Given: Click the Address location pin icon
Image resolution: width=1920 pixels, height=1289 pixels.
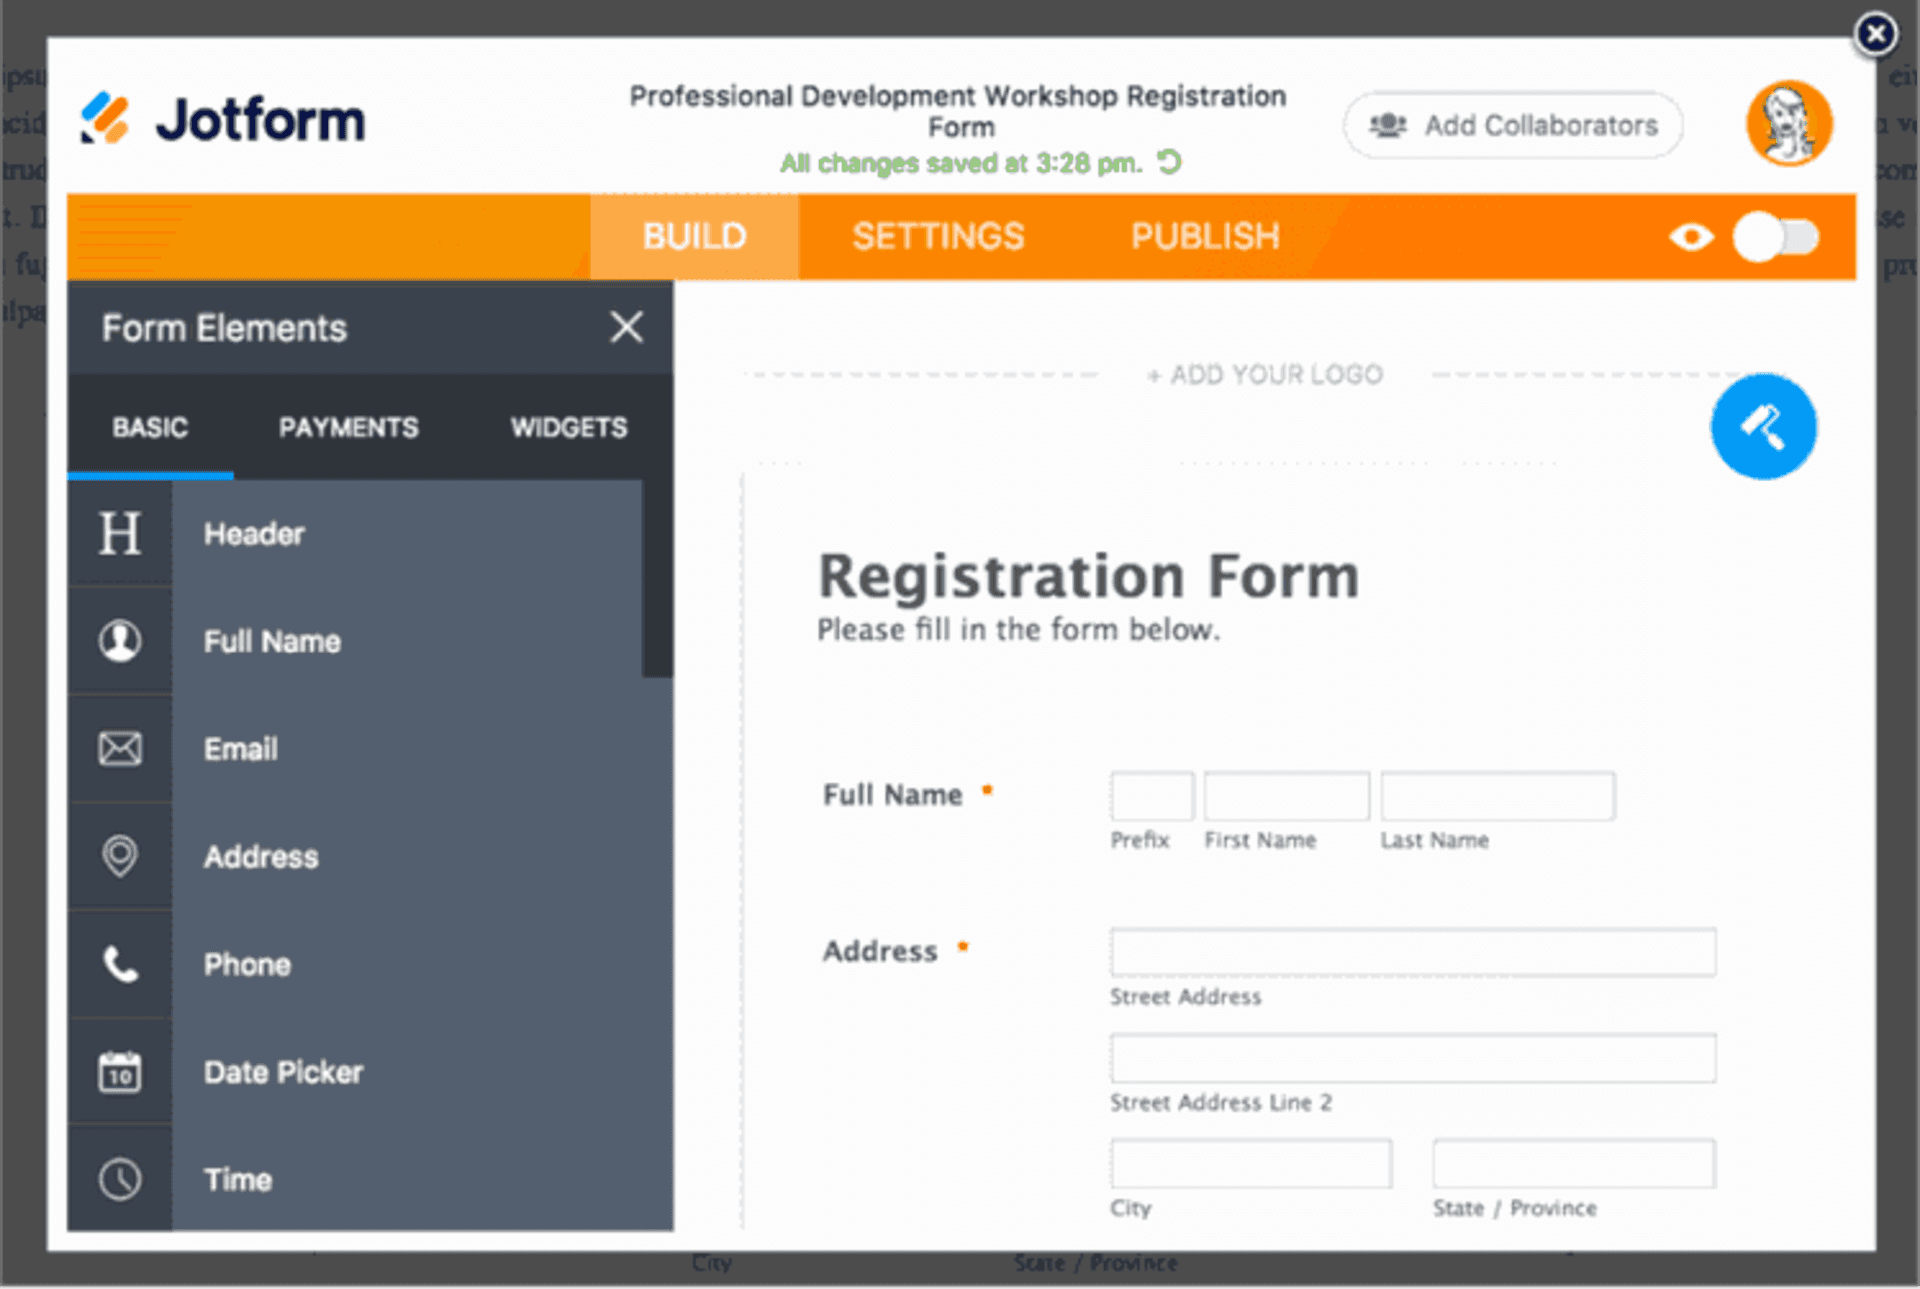Looking at the screenshot, I should coord(120,856).
